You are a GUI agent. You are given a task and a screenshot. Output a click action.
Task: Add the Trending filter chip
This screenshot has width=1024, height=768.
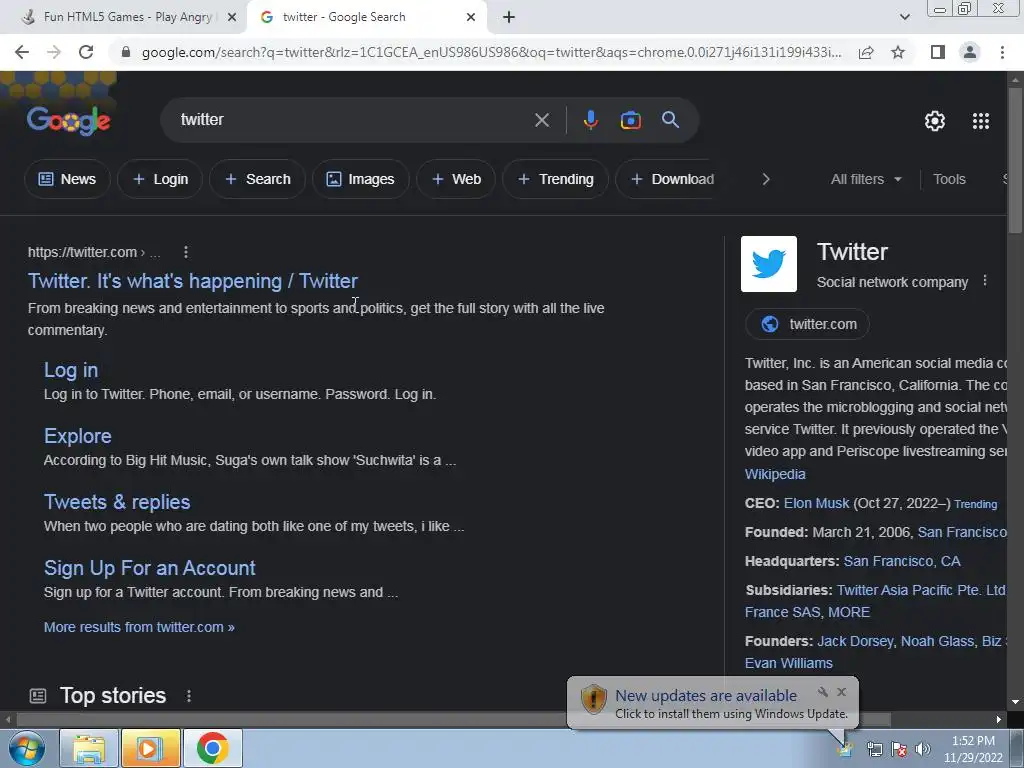pyautogui.click(x=555, y=179)
